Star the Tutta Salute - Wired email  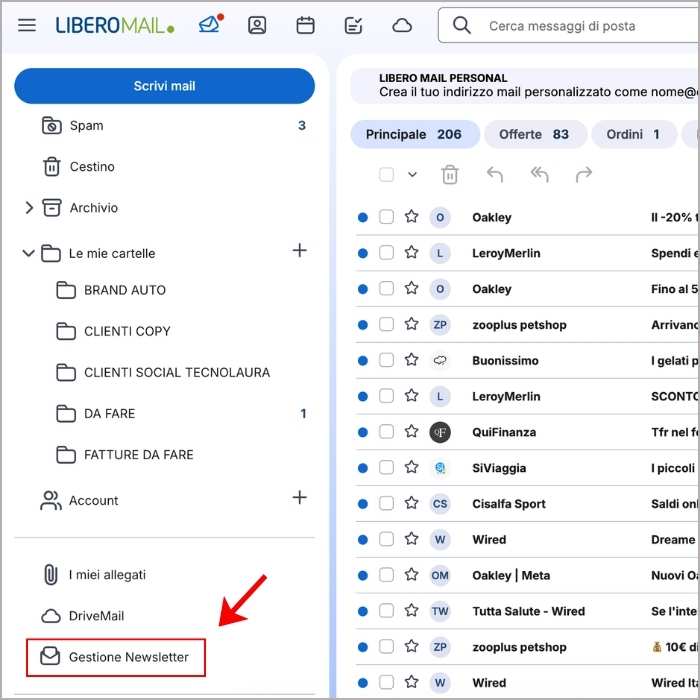[x=411, y=610]
